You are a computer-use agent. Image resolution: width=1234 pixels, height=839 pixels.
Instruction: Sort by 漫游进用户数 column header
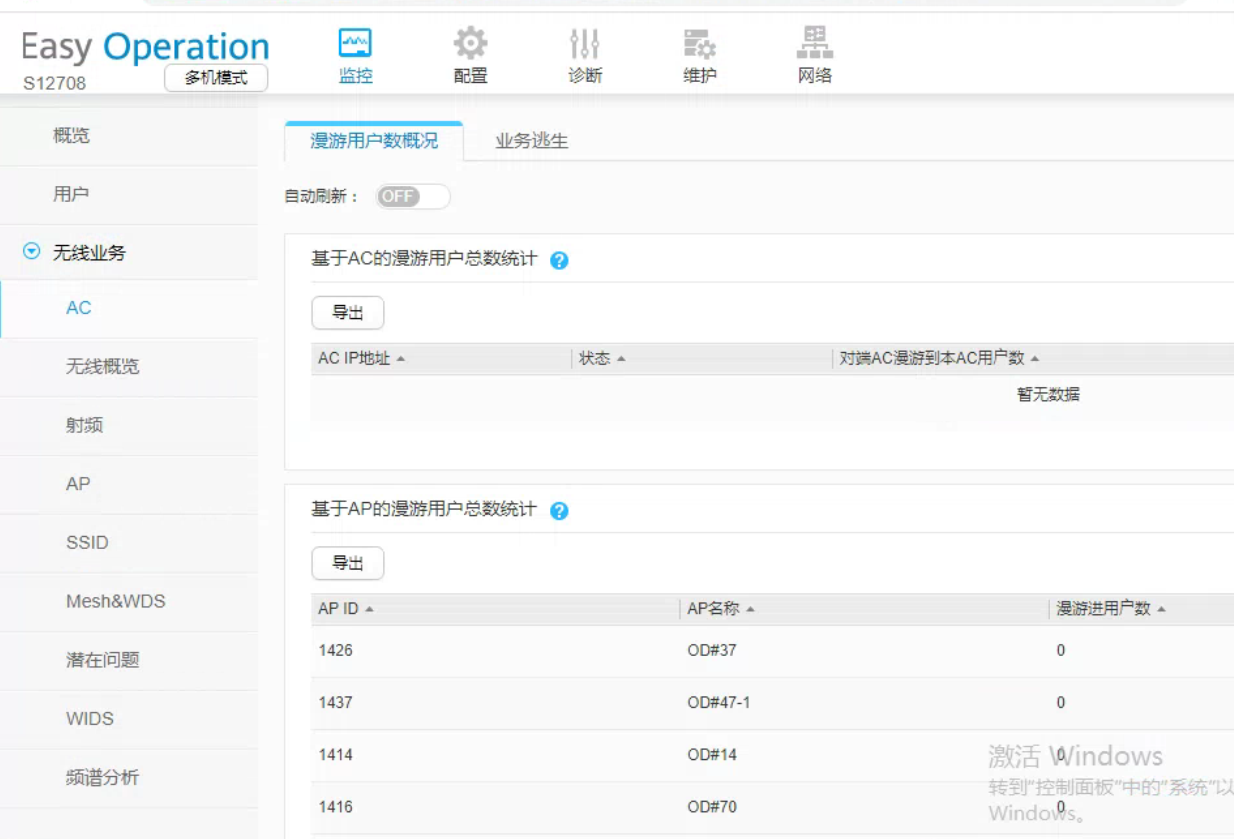[x=1110, y=609]
